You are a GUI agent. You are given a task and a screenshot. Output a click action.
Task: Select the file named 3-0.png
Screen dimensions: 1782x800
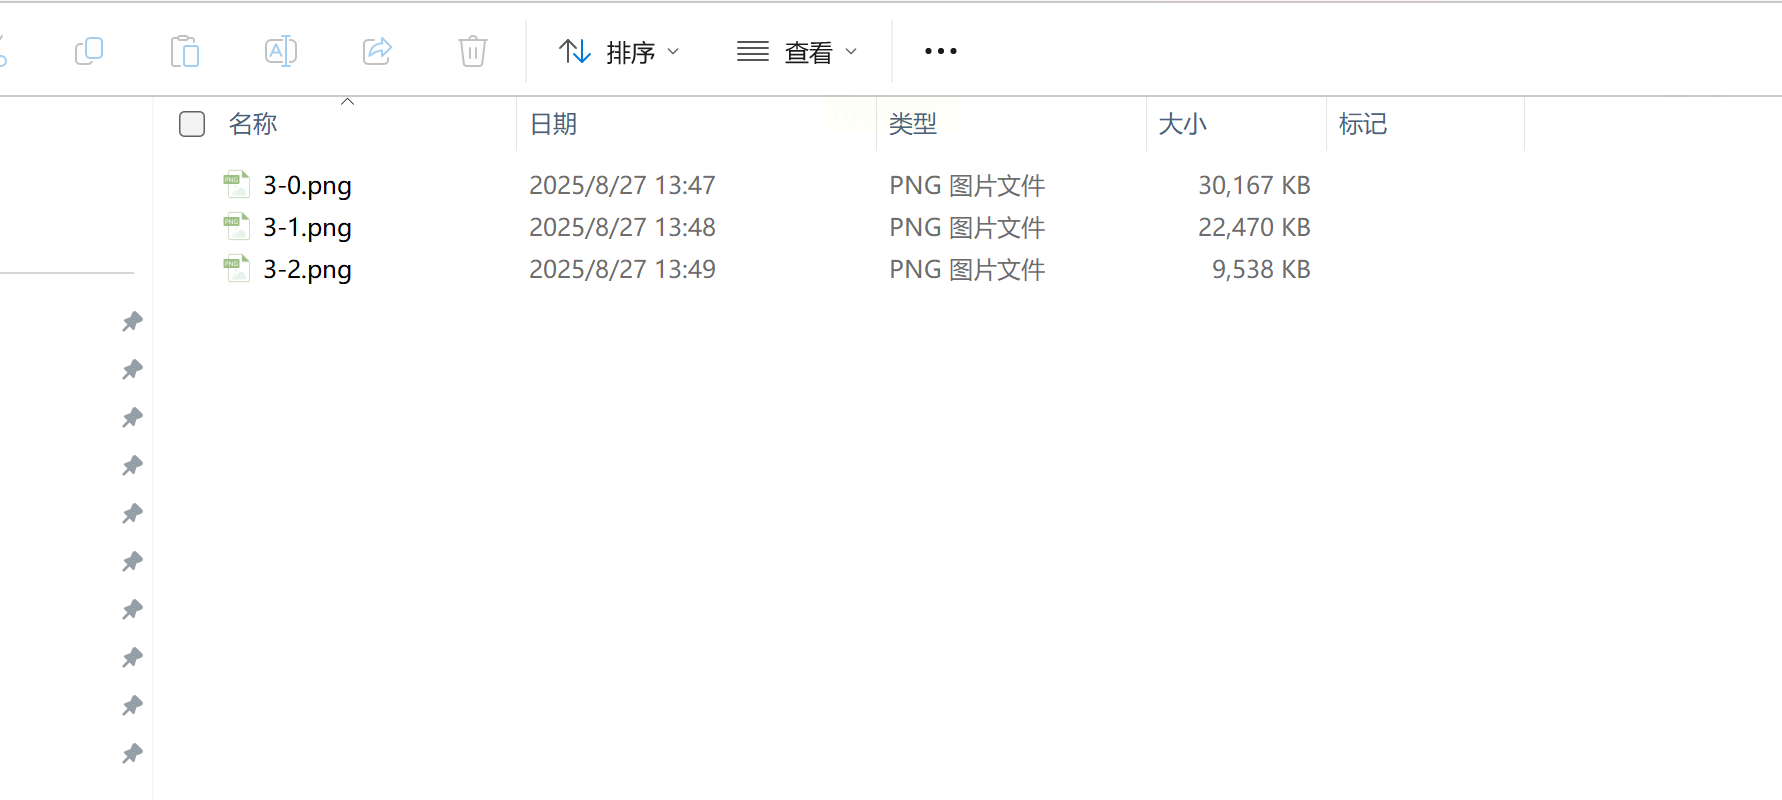307,186
